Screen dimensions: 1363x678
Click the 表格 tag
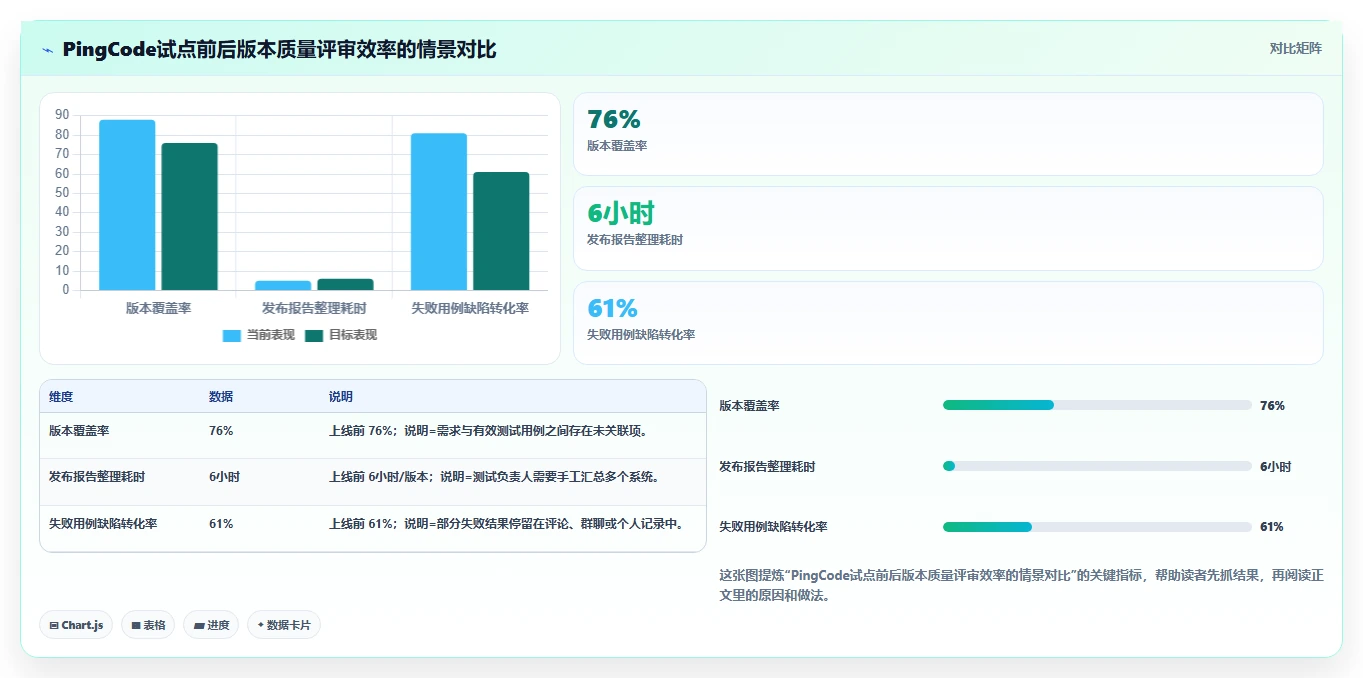[x=148, y=625]
